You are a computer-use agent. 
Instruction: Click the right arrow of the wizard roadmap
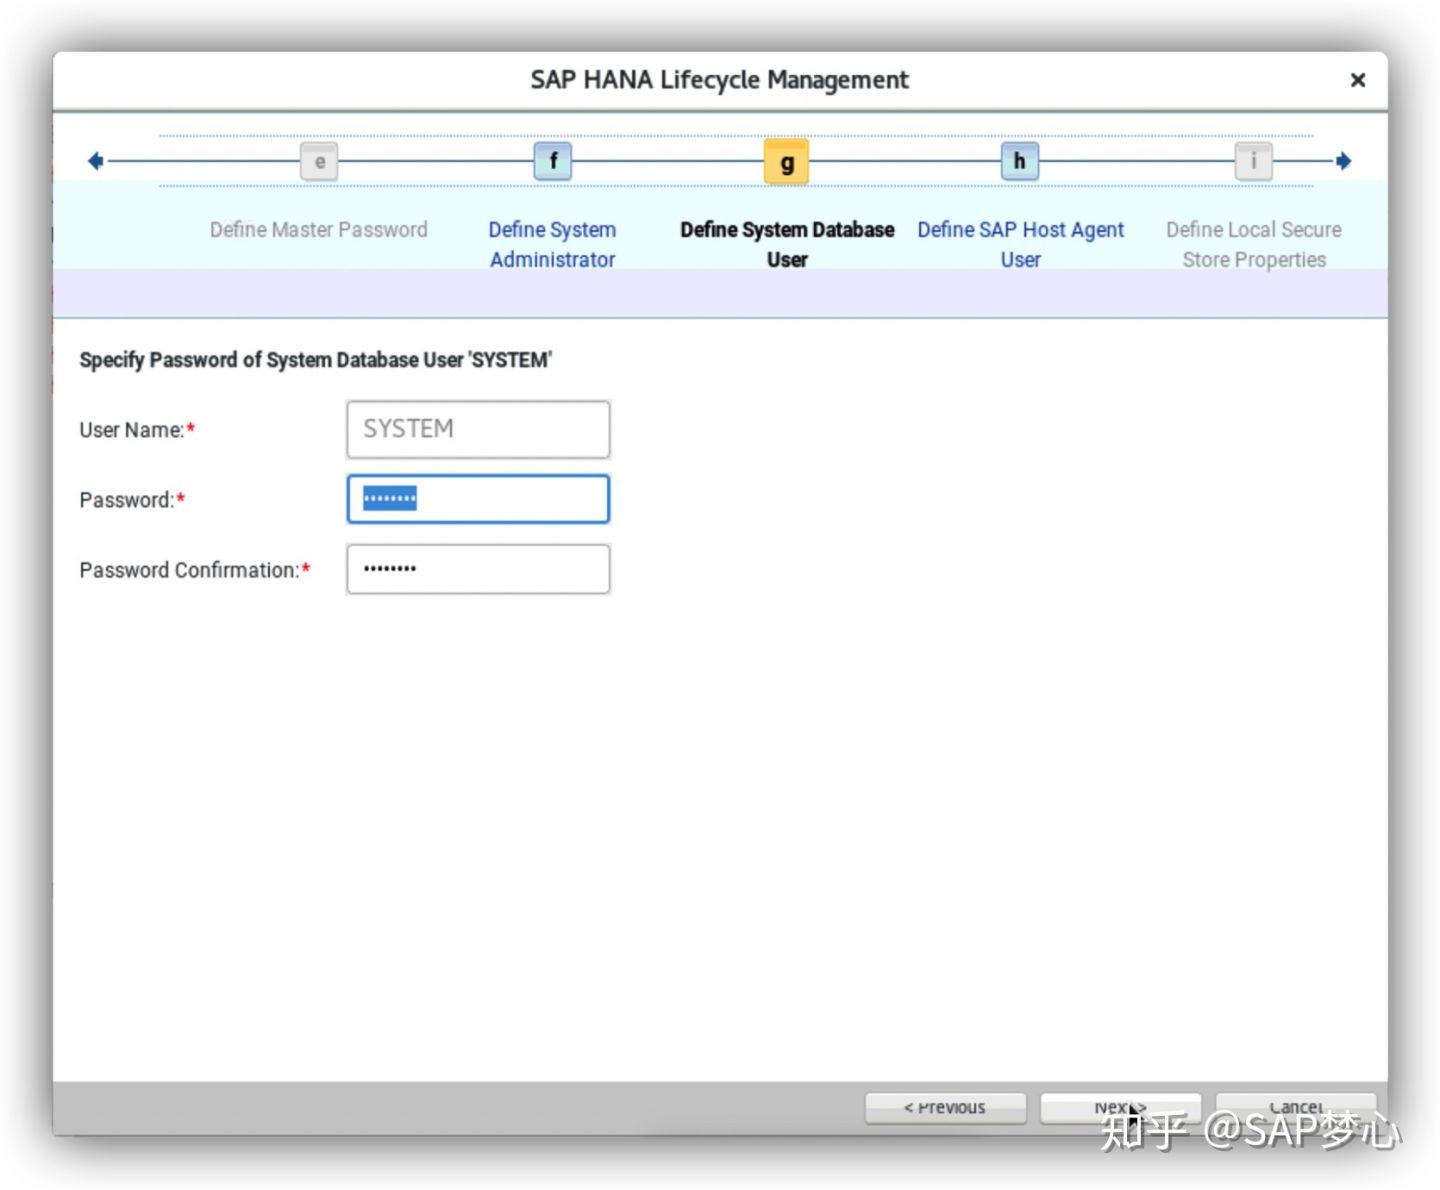pyautogui.click(x=1344, y=161)
